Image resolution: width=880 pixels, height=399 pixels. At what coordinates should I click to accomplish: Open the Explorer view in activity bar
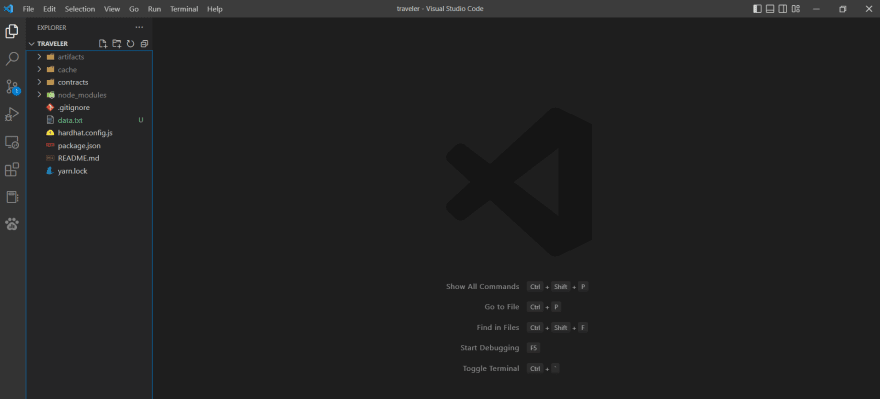(x=12, y=31)
